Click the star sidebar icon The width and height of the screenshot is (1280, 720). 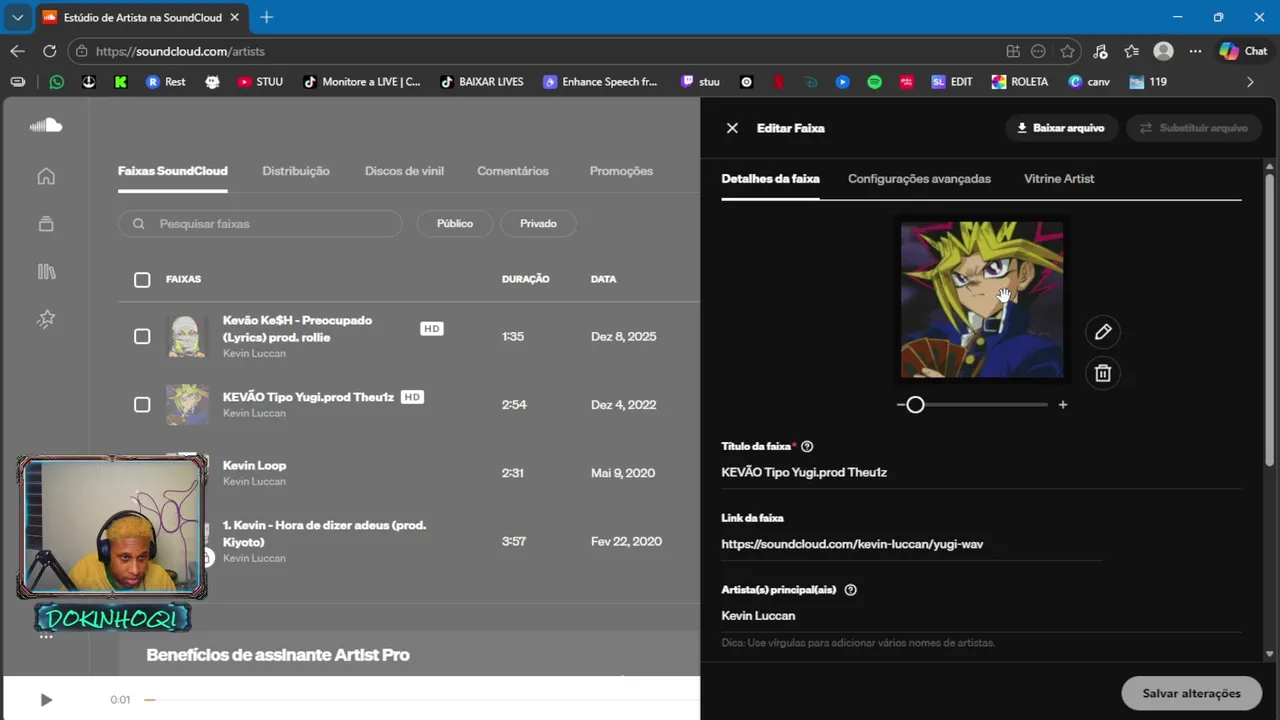coord(46,319)
